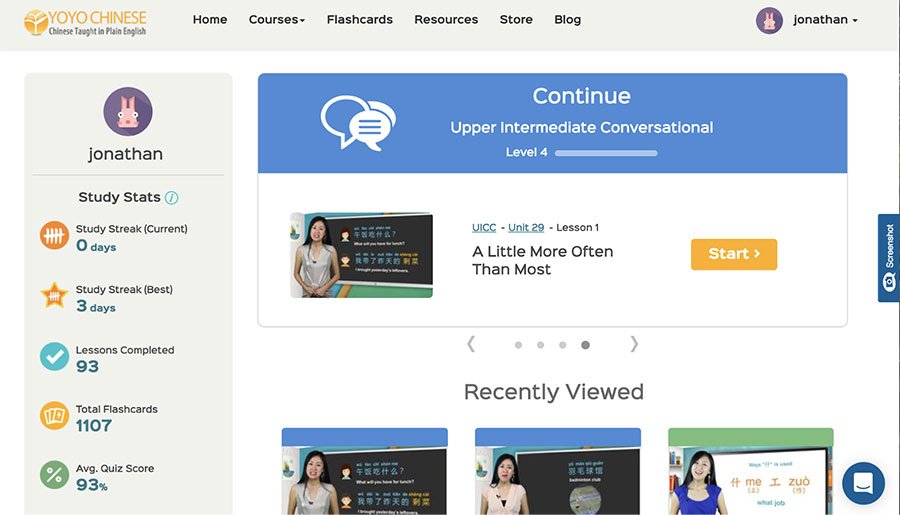Click the Upper Intermediate Conversational heading

[x=581, y=127]
